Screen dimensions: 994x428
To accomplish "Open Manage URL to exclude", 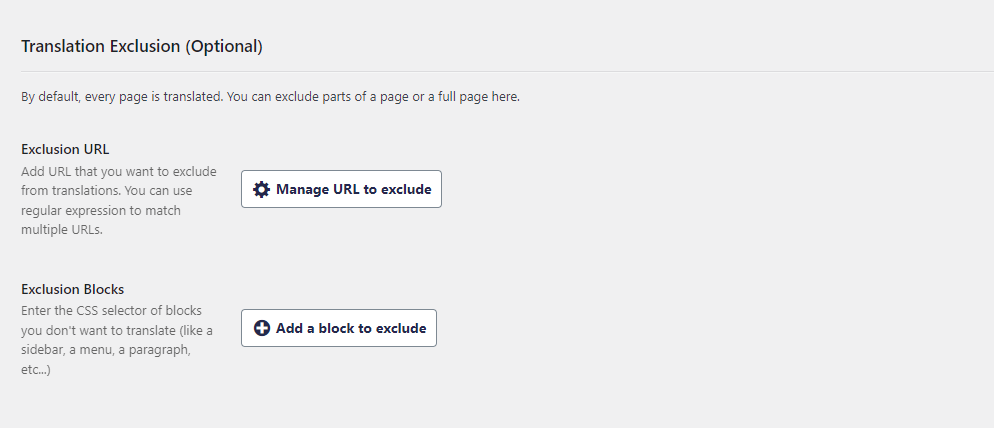I will tap(341, 189).
